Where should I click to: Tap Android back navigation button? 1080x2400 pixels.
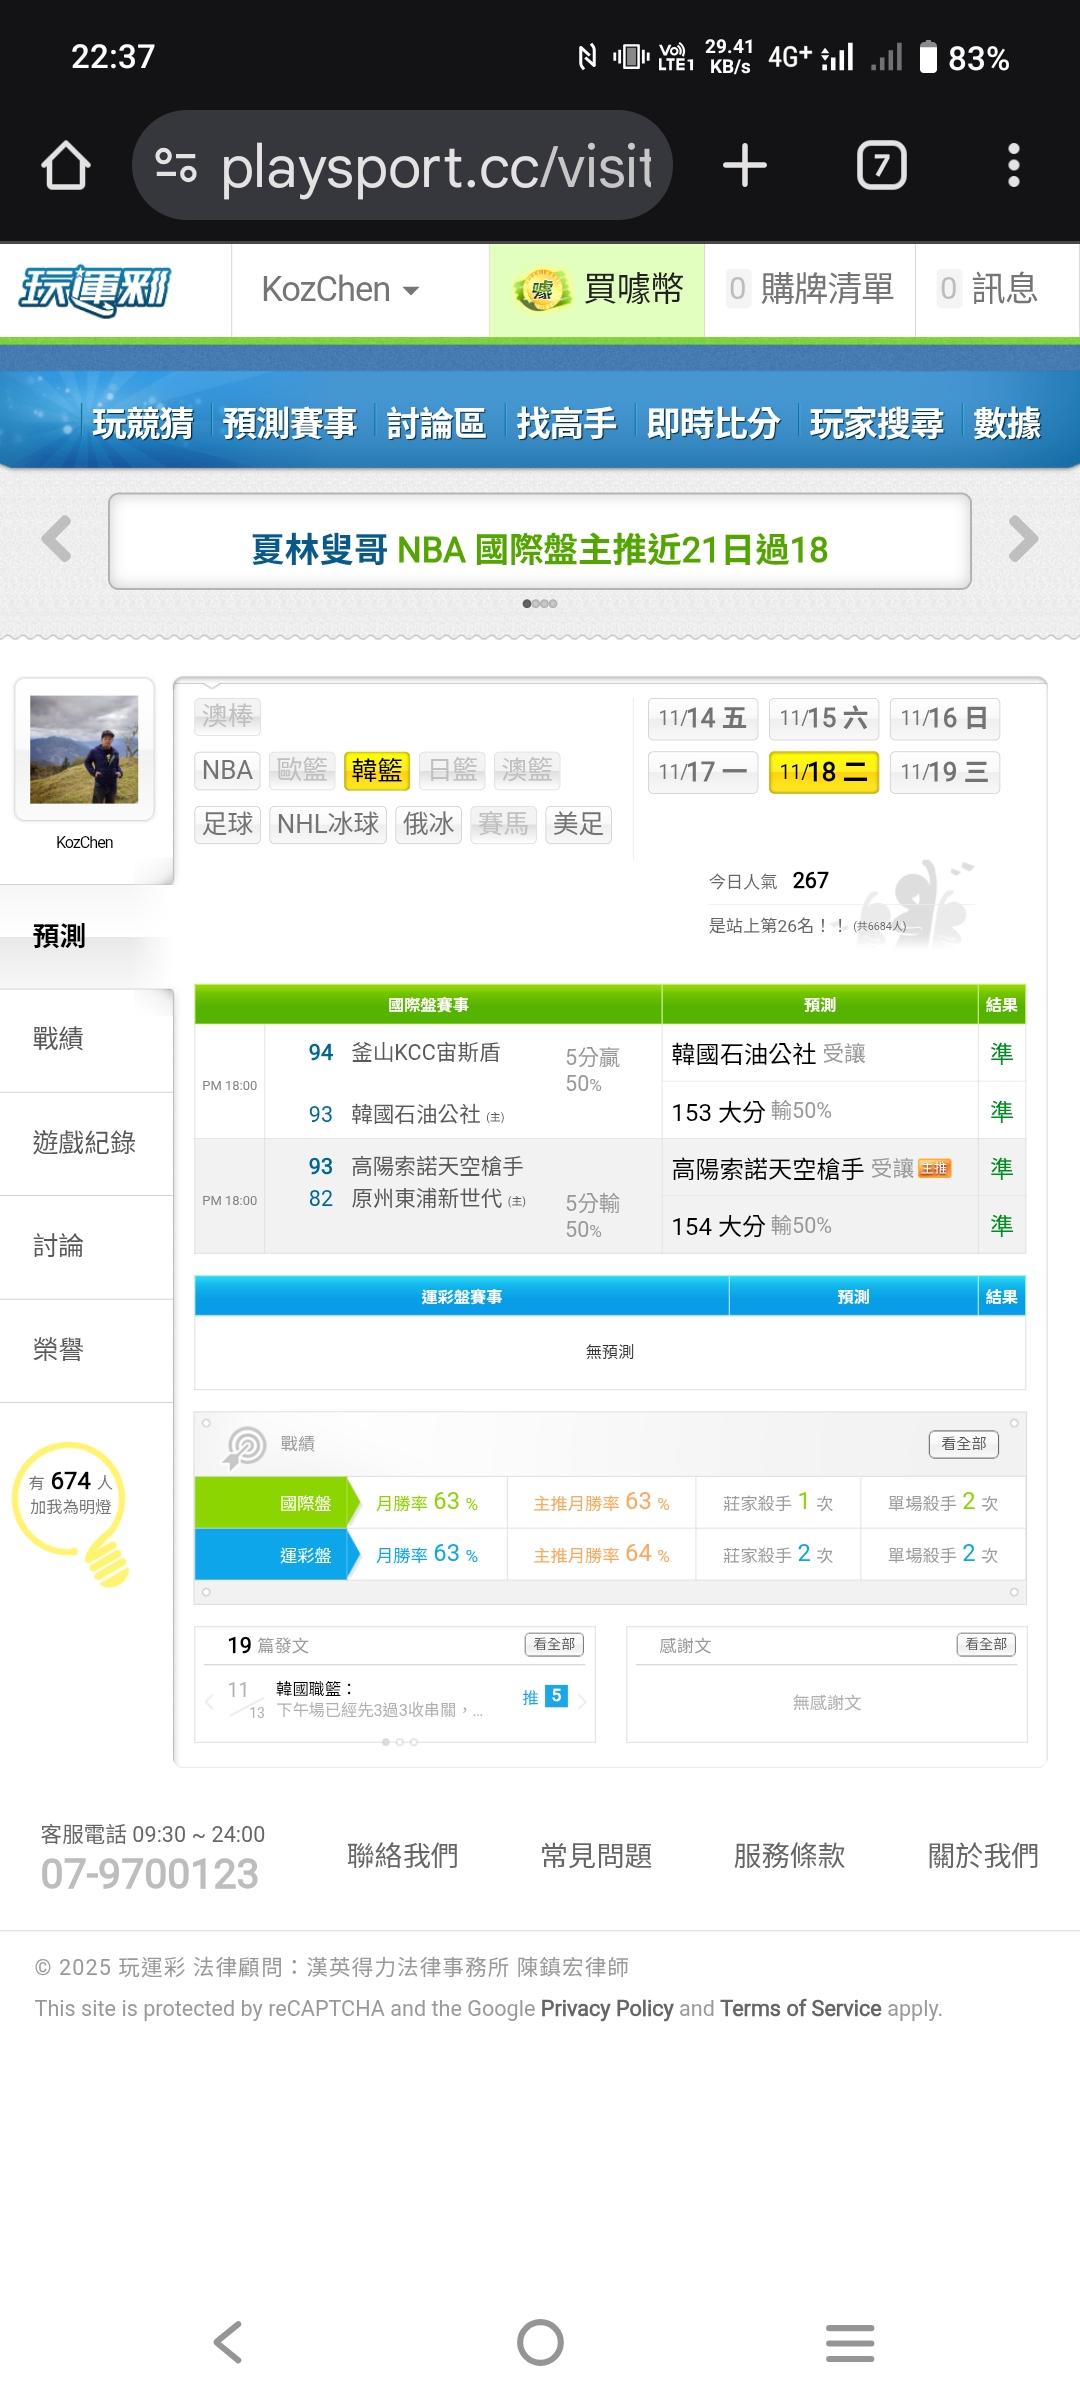click(x=229, y=2342)
